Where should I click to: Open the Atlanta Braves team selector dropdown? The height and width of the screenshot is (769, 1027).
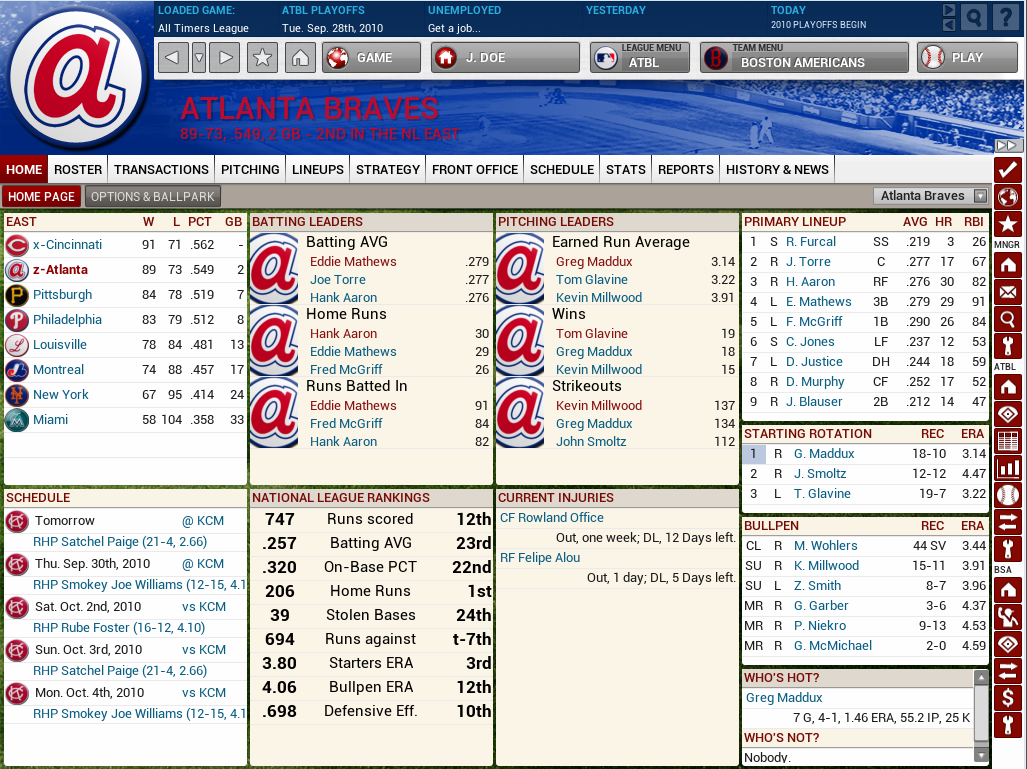tap(931, 196)
